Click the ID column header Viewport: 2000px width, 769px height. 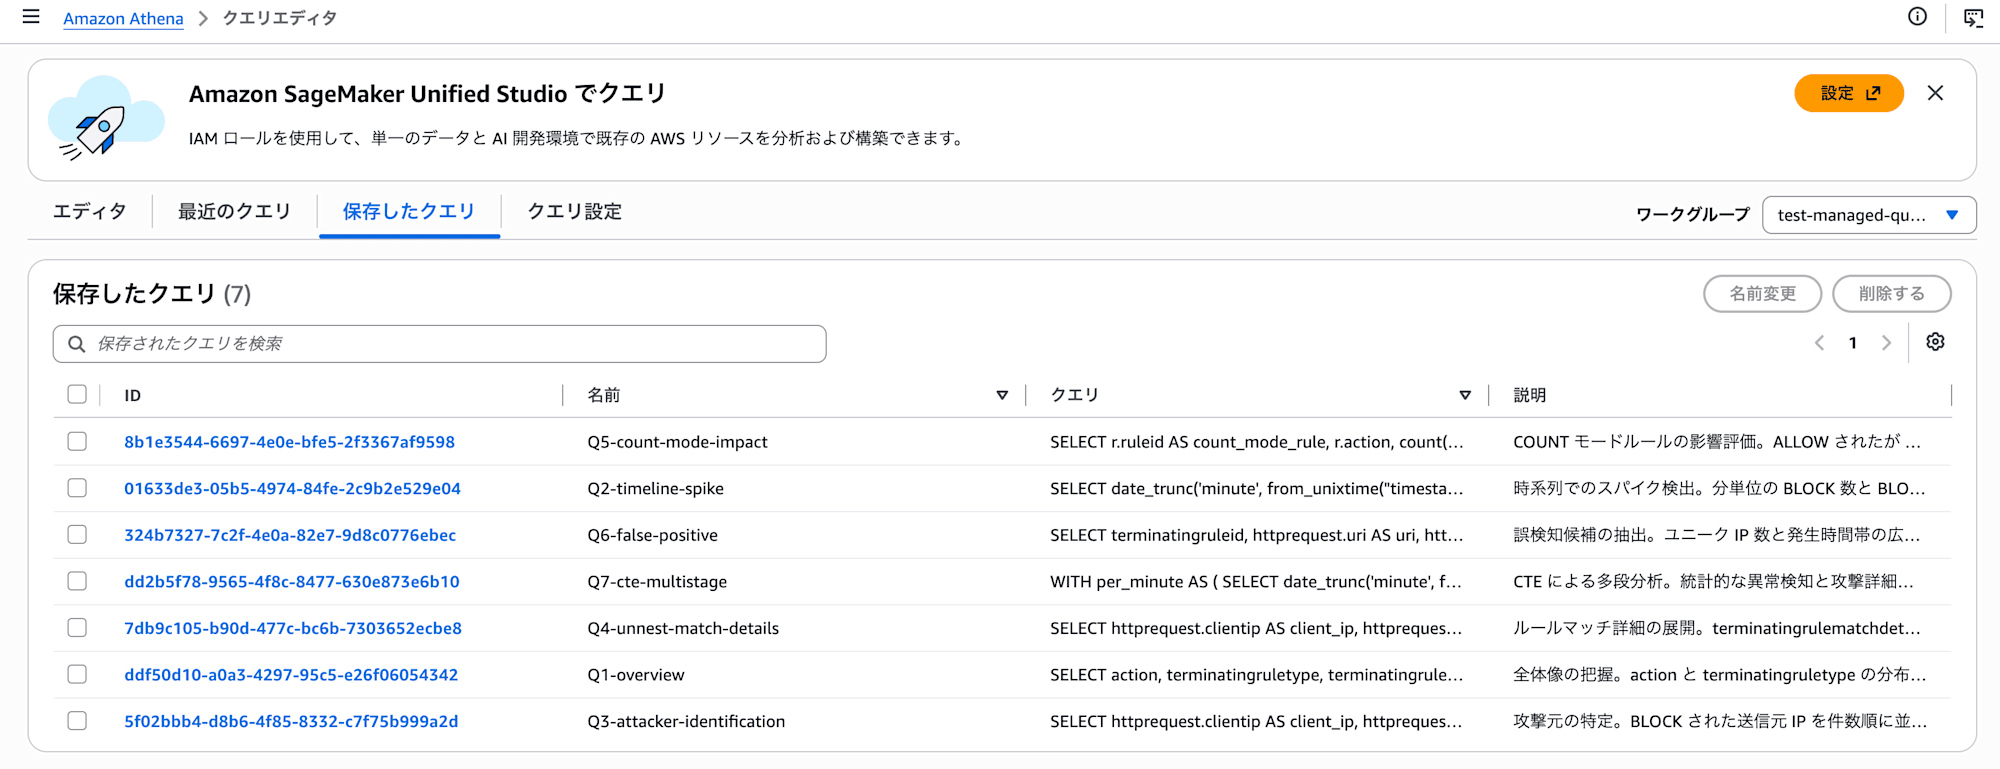coord(132,395)
